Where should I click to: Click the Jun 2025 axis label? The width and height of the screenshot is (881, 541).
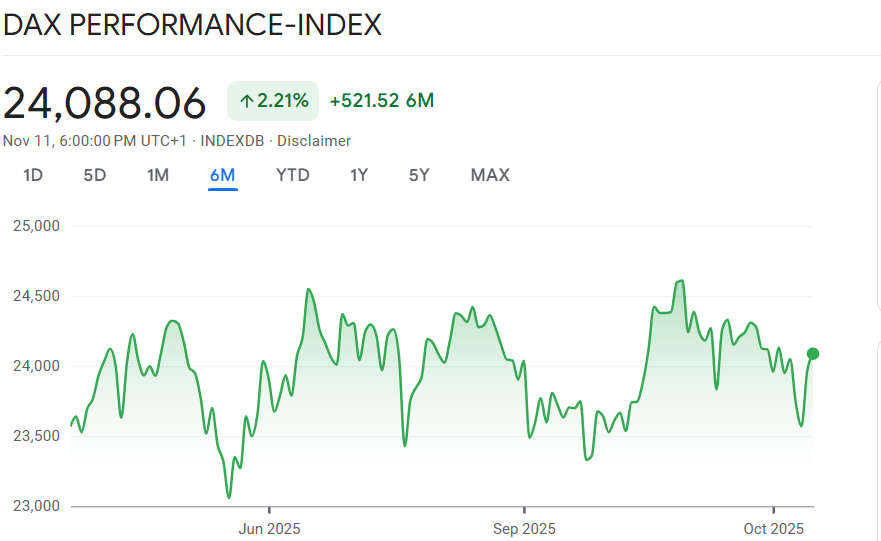pos(269,528)
